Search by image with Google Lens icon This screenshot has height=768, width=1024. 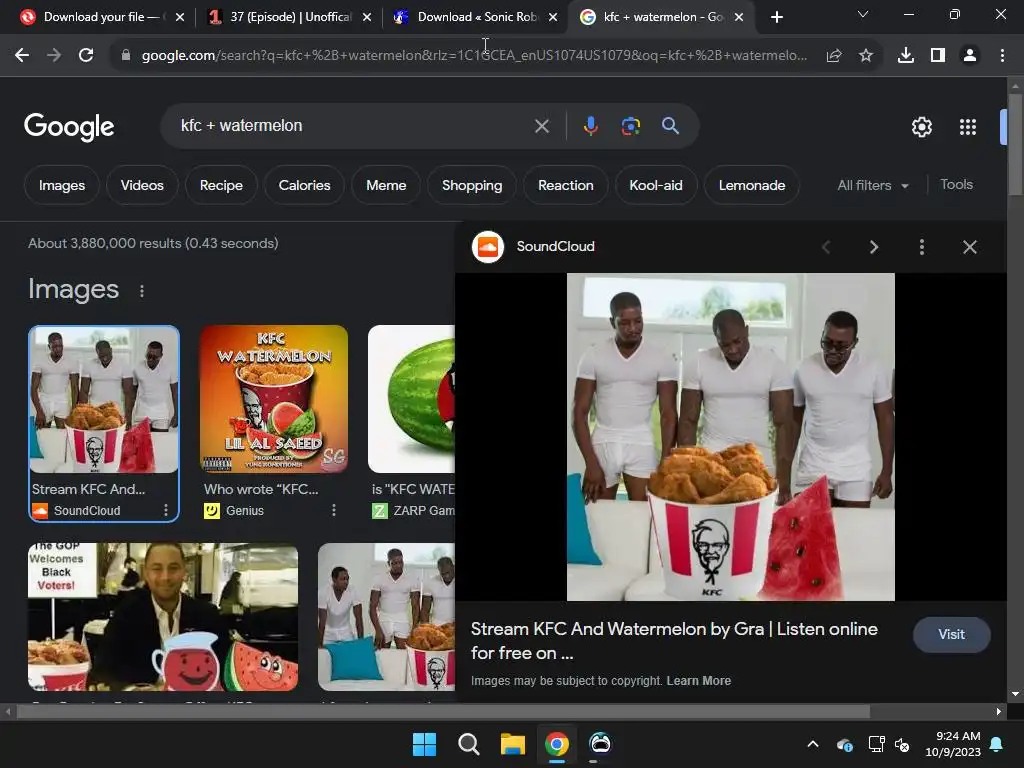[630, 126]
